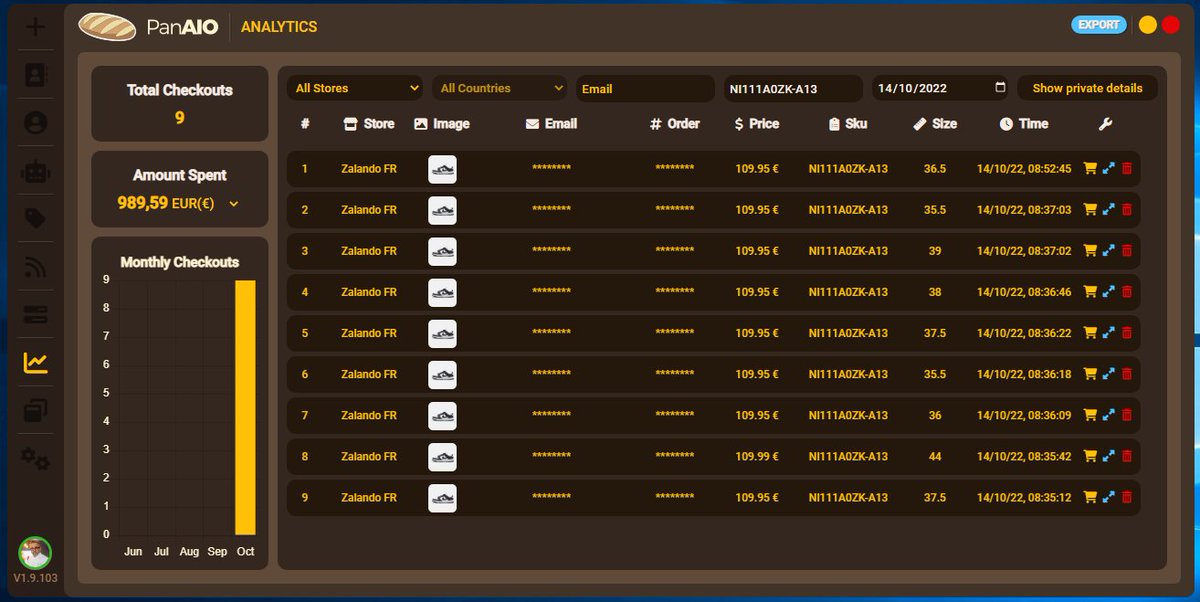Click the Store column header
The height and width of the screenshot is (602, 1200).
coord(369,124)
